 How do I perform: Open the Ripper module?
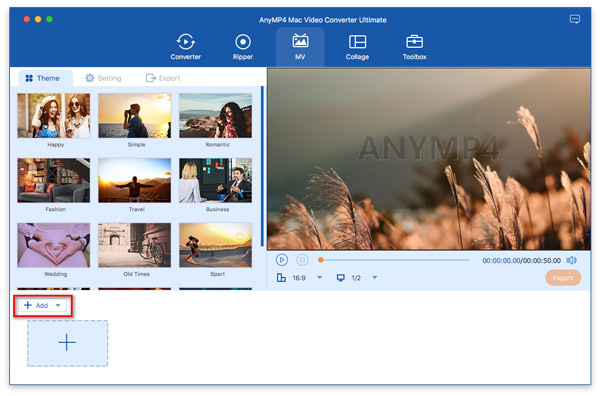[243, 47]
